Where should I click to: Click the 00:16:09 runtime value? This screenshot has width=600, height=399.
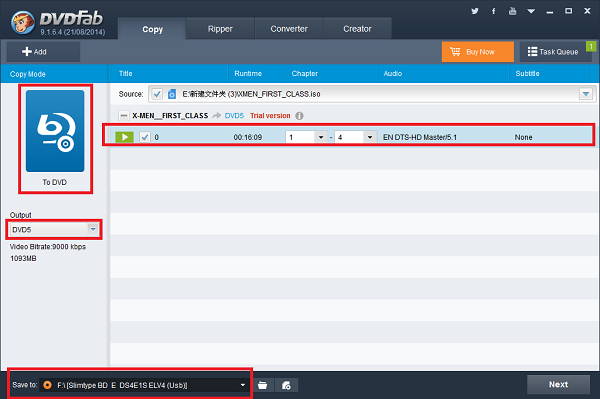[x=248, y=137]
